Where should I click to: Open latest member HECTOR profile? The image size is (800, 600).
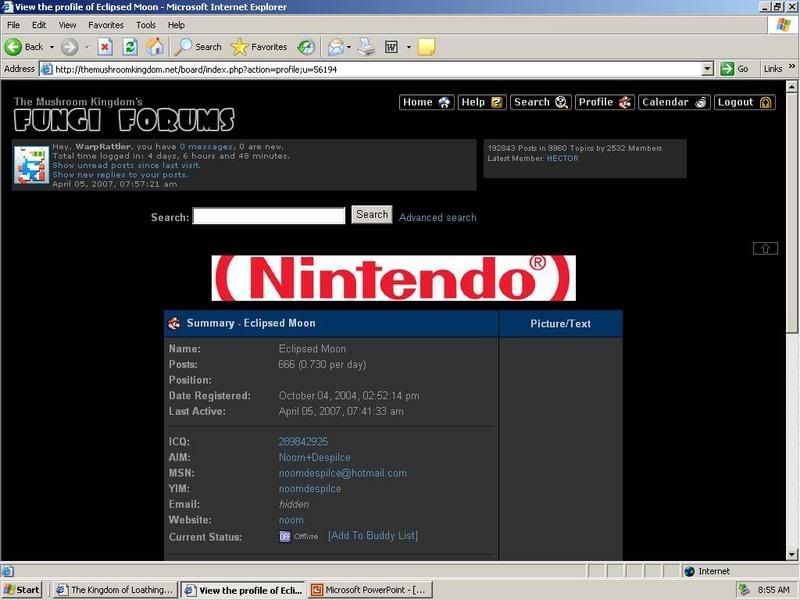click(562, 158)
